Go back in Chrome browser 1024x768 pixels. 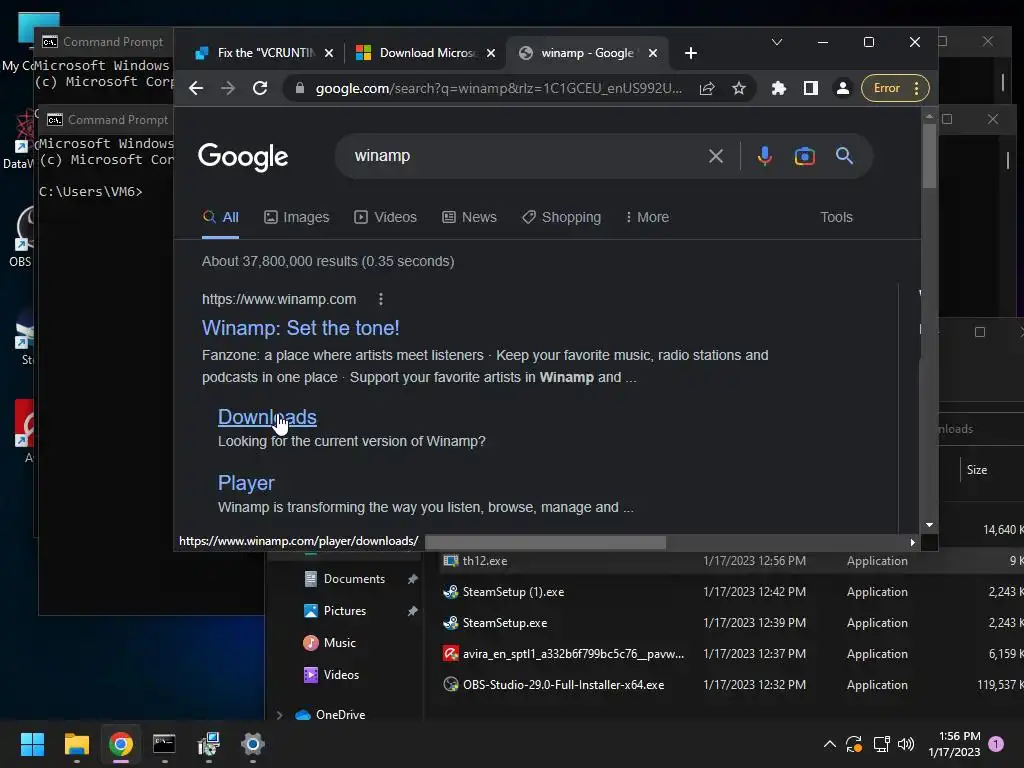(x=196, y=88)
